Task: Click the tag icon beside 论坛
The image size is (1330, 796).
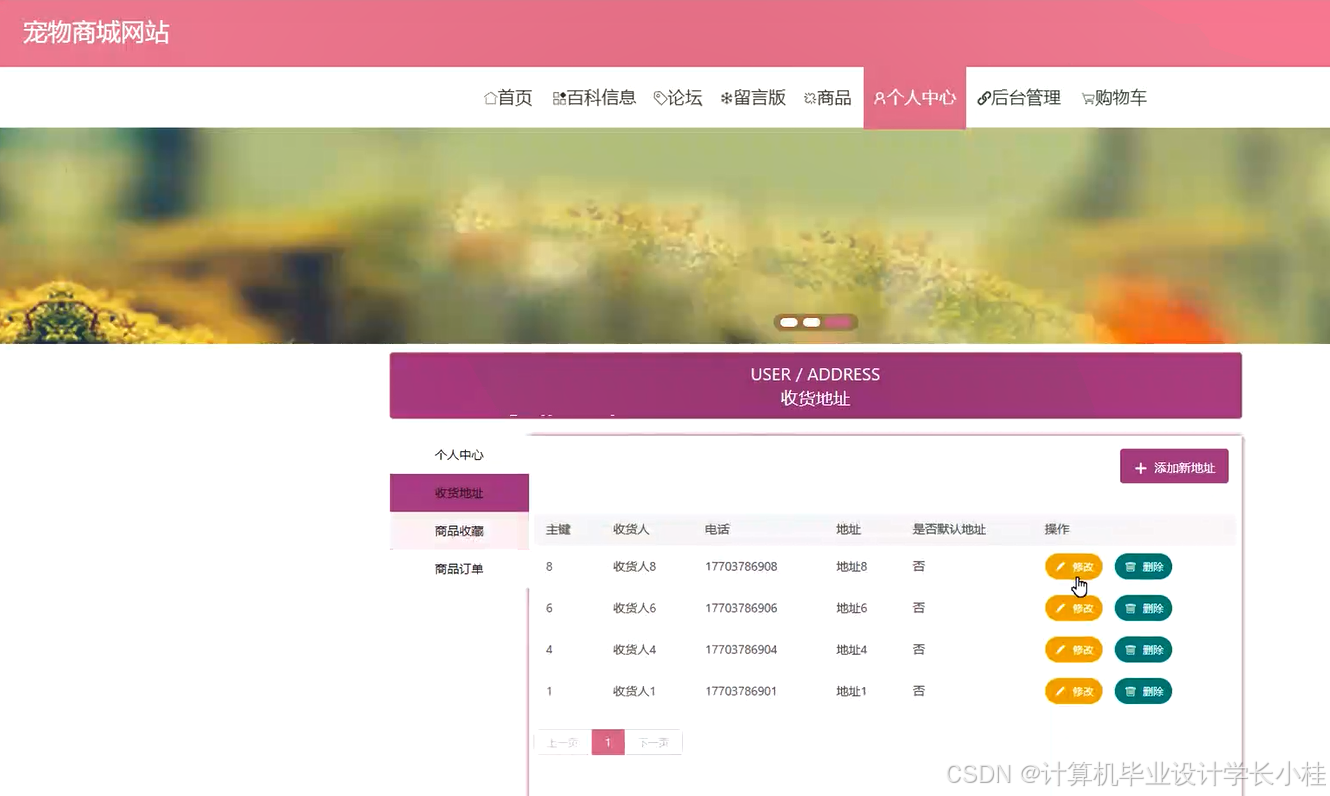Action: (x=660, y=97)
